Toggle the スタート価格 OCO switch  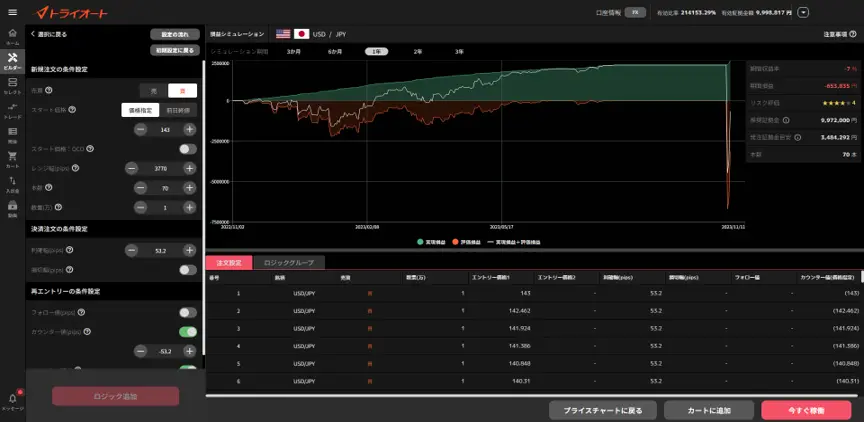click(x=187, y=149)
